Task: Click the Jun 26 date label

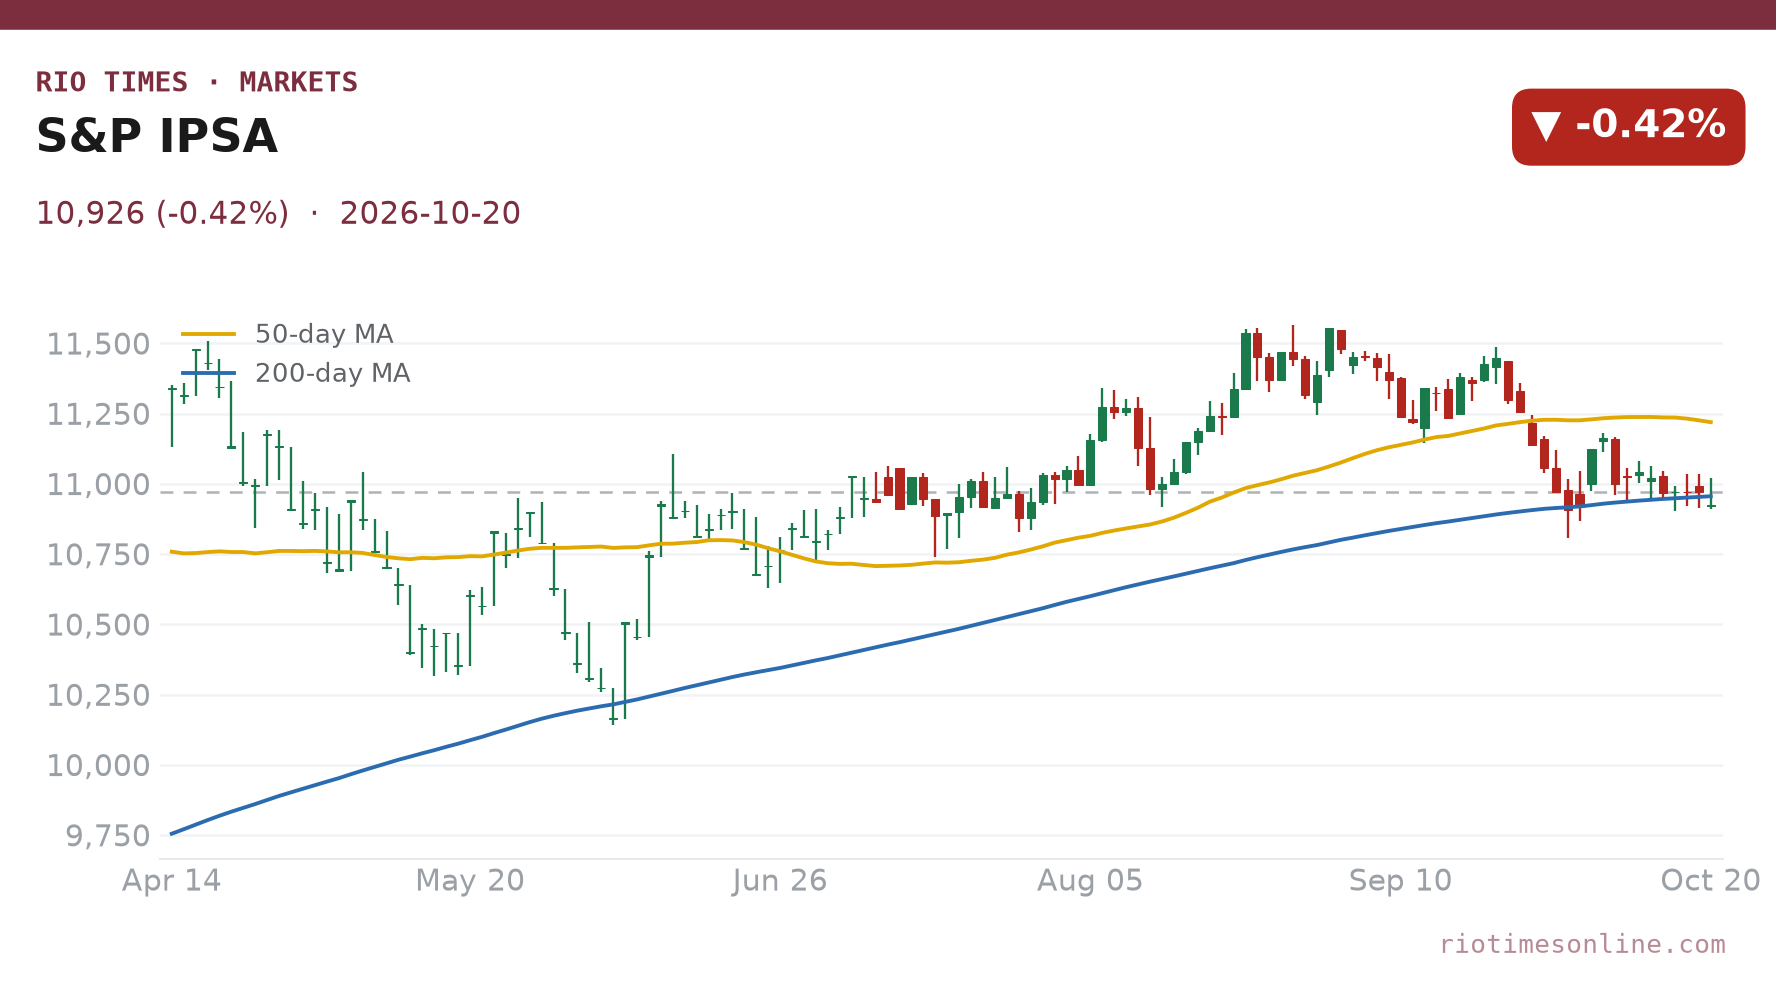Action: coord(780,881)
